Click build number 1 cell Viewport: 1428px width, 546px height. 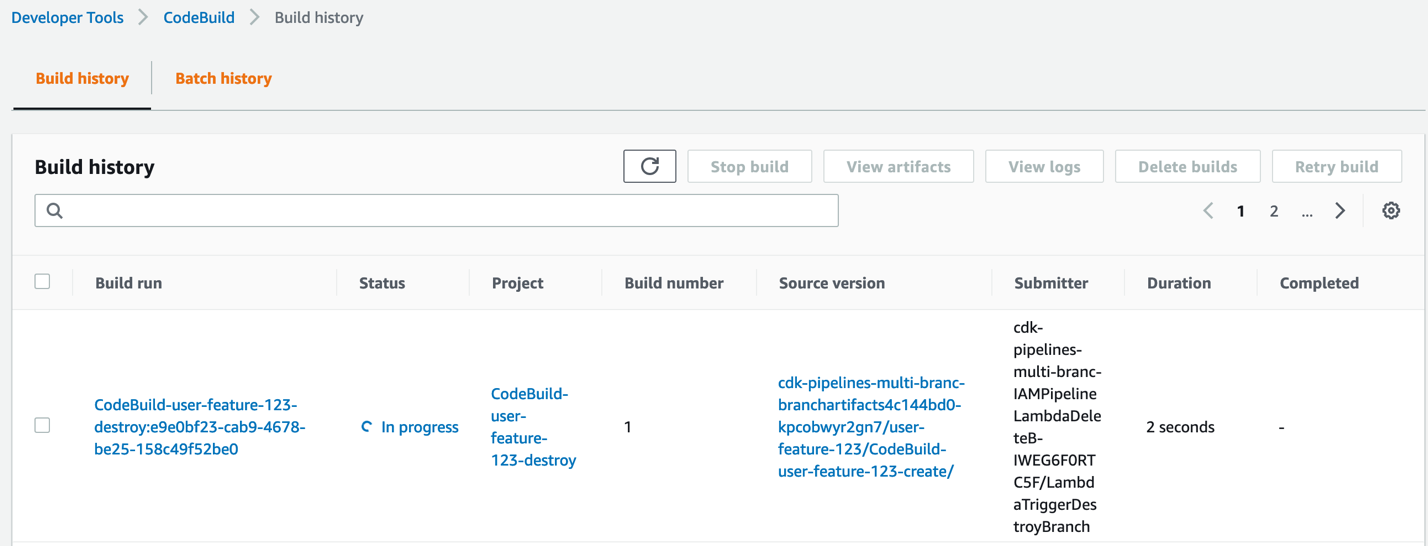coord(628,427)
